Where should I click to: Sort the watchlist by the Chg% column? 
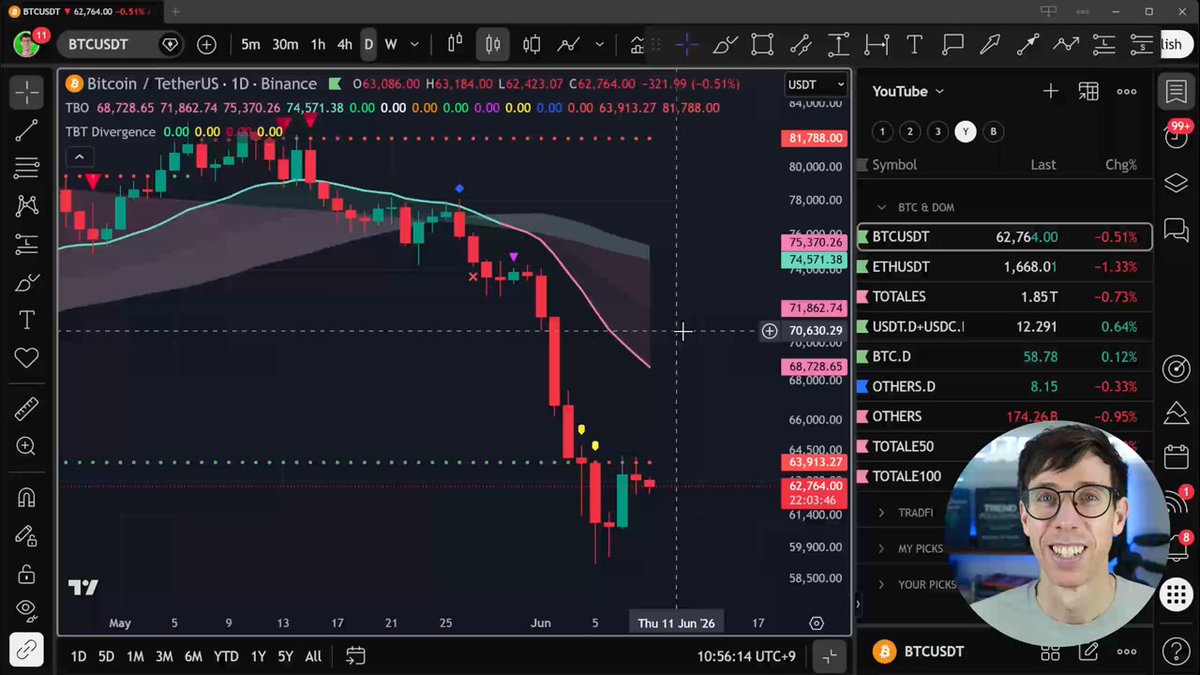(1121, 165)
